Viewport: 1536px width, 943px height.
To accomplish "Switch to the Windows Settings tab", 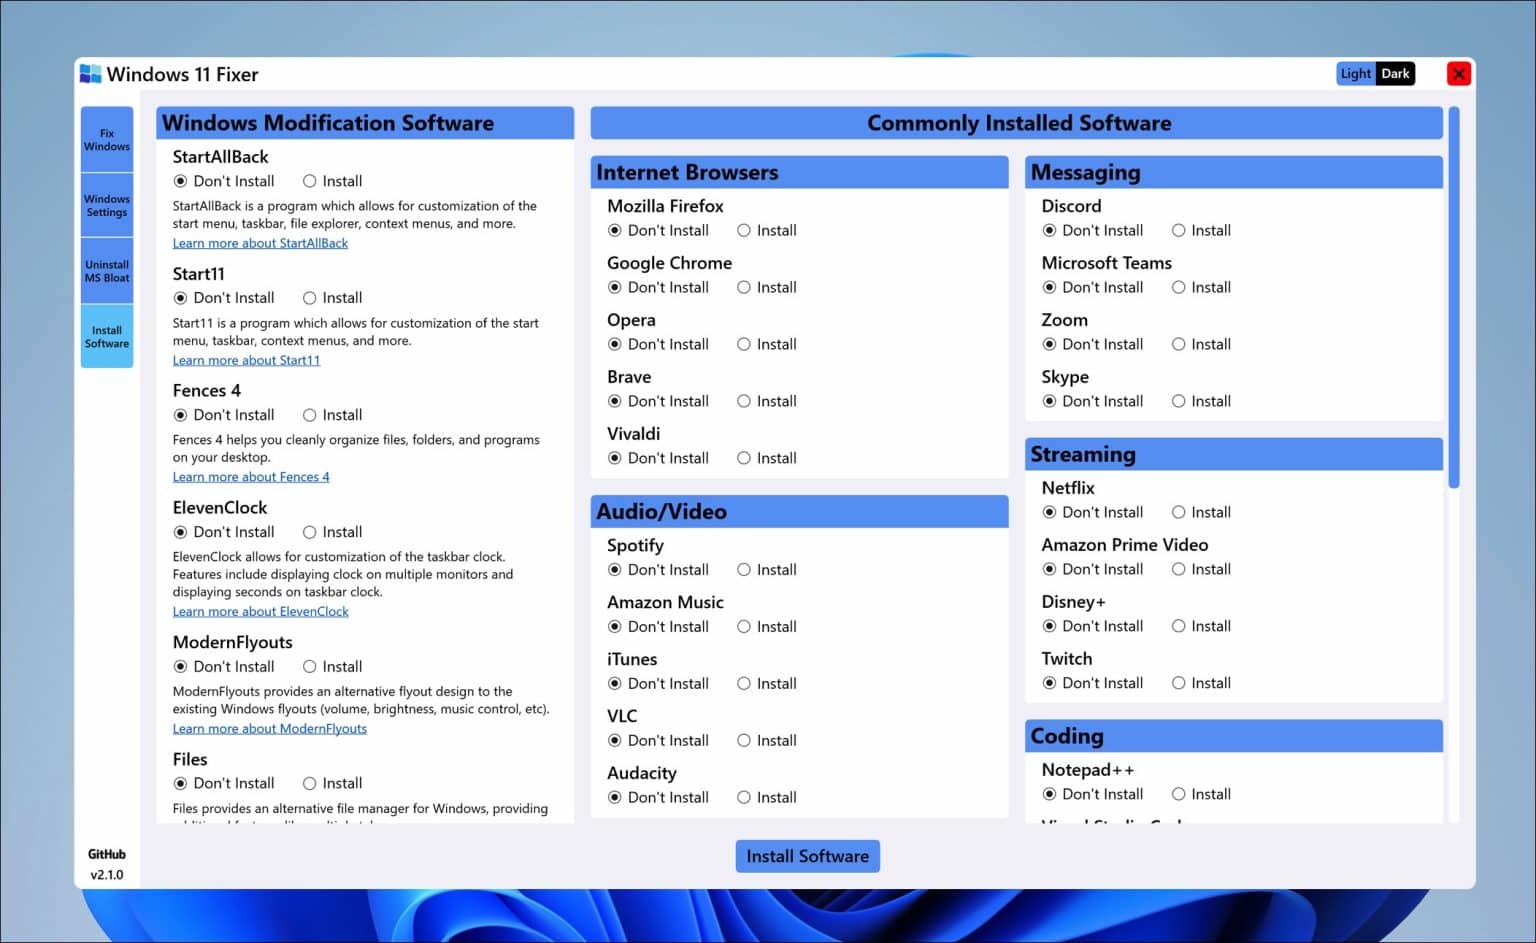I will [x=106, y=205].
